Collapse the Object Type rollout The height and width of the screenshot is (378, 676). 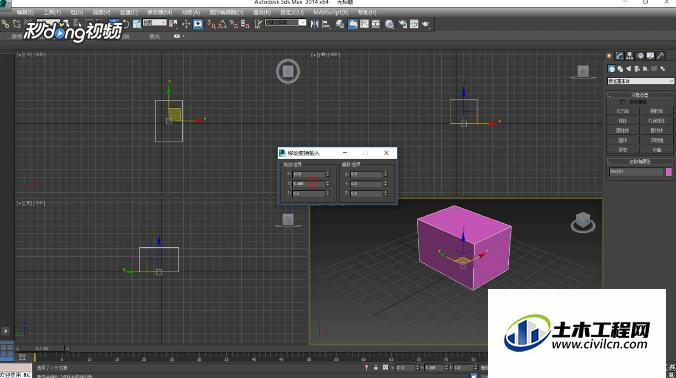pyautogui.click(x=640, y=95)
